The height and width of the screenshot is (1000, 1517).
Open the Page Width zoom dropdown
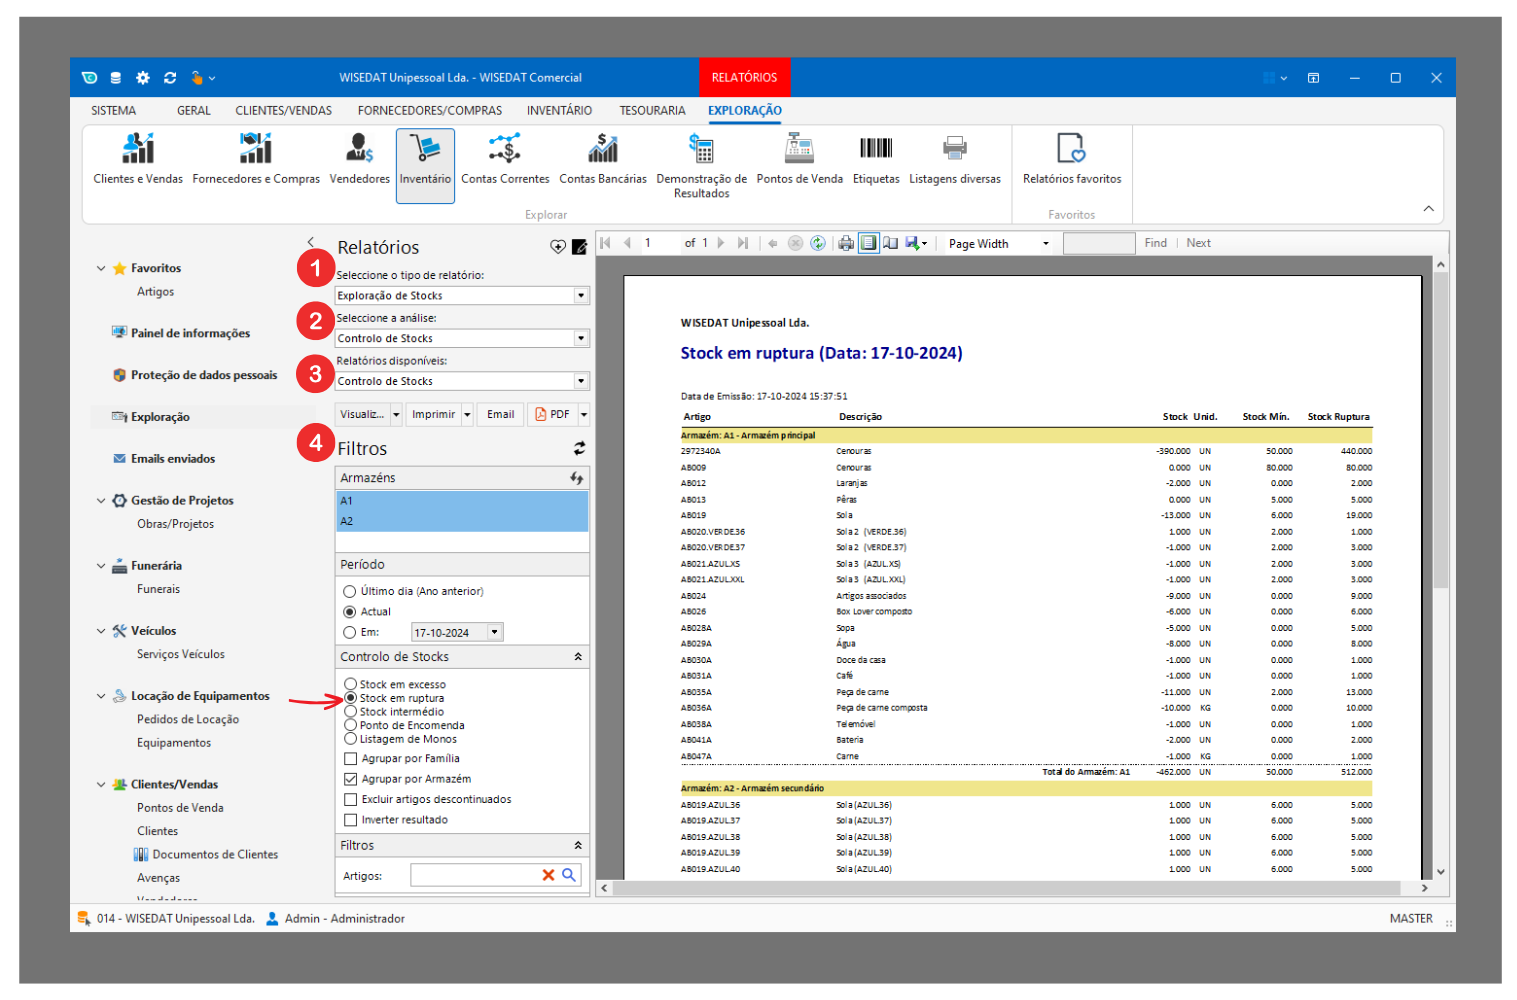pos(1046,244)
